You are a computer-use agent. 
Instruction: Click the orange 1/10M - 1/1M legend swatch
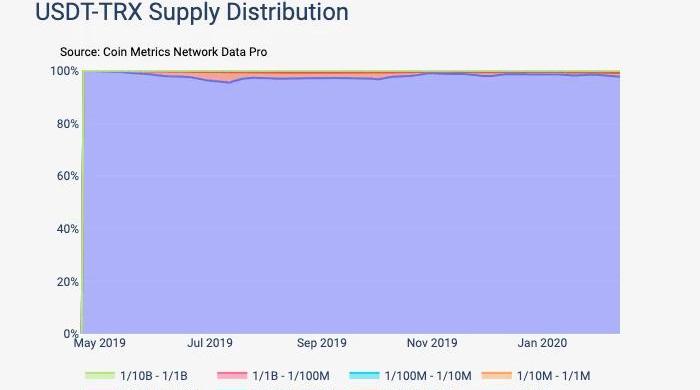[496, 375]
